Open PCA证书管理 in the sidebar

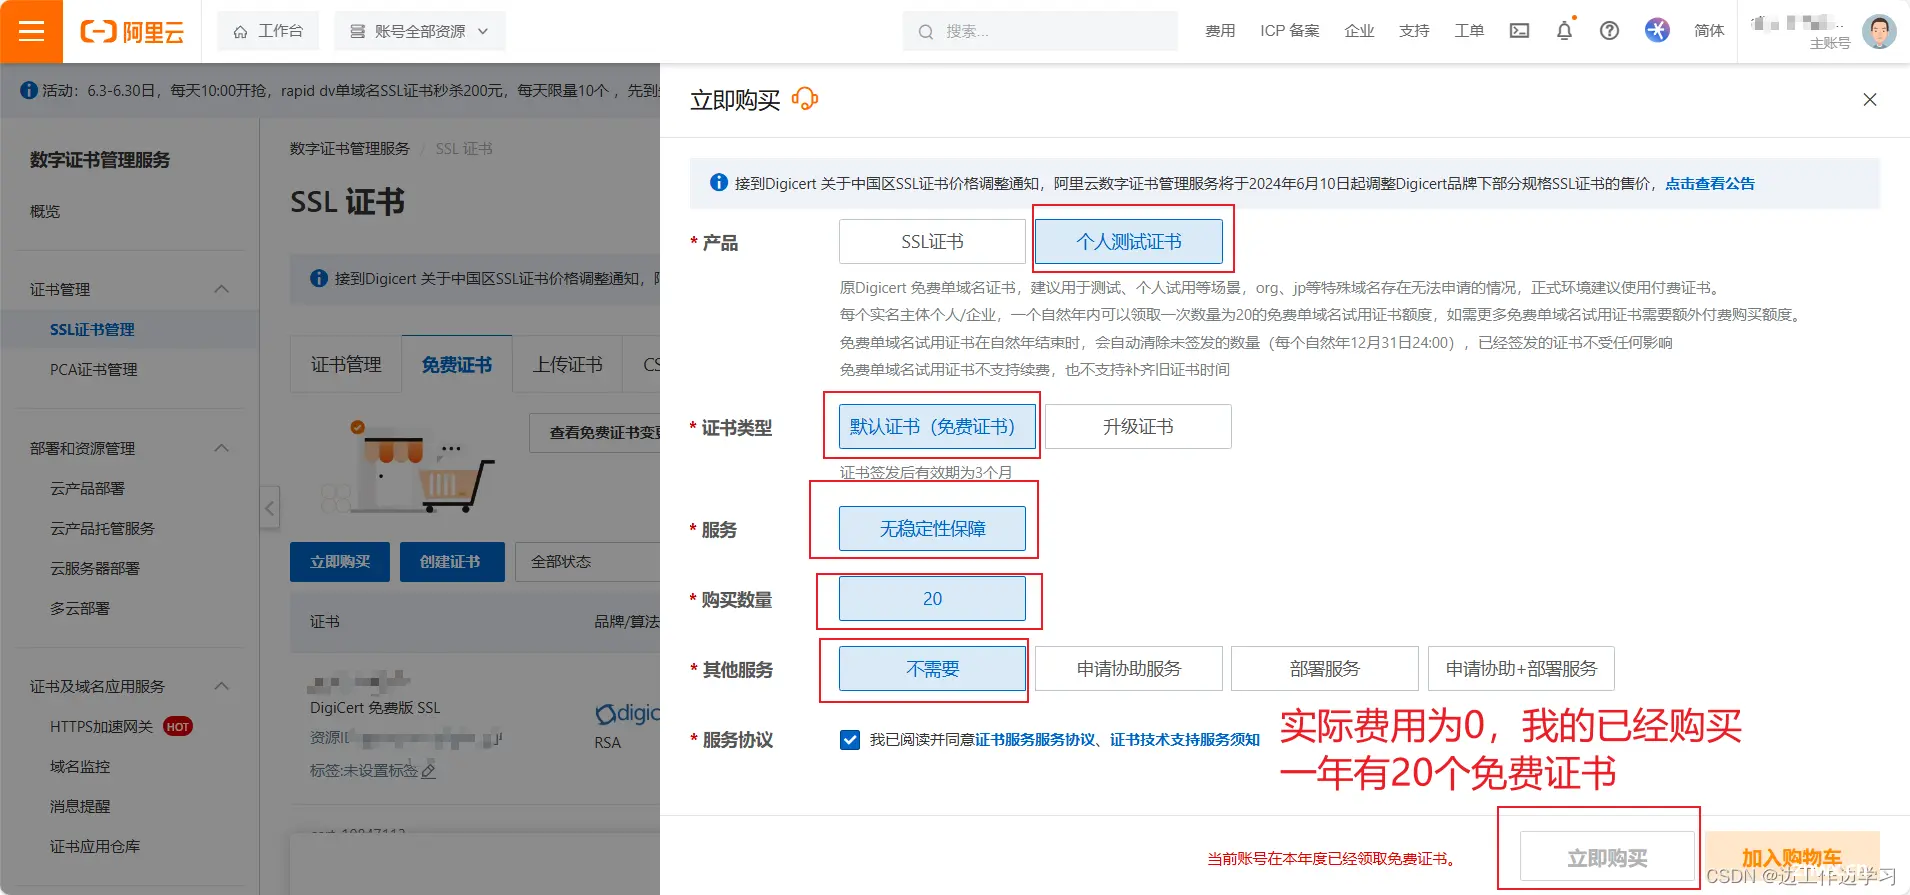point(94,369)
